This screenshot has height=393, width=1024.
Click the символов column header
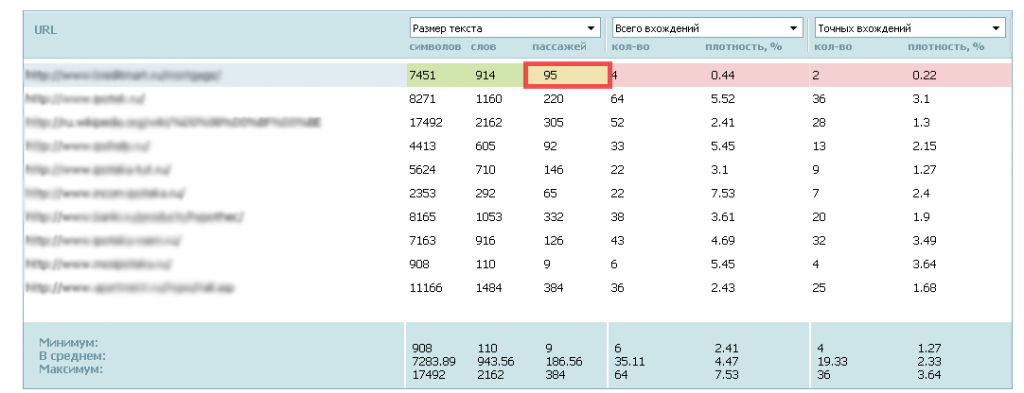click(x=435, y=47)
